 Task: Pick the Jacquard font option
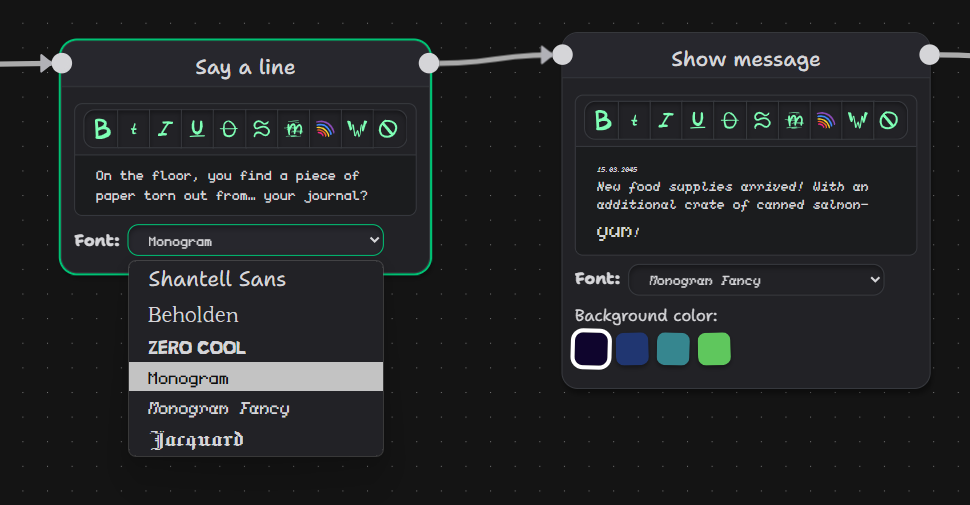[x=196, y=440]
